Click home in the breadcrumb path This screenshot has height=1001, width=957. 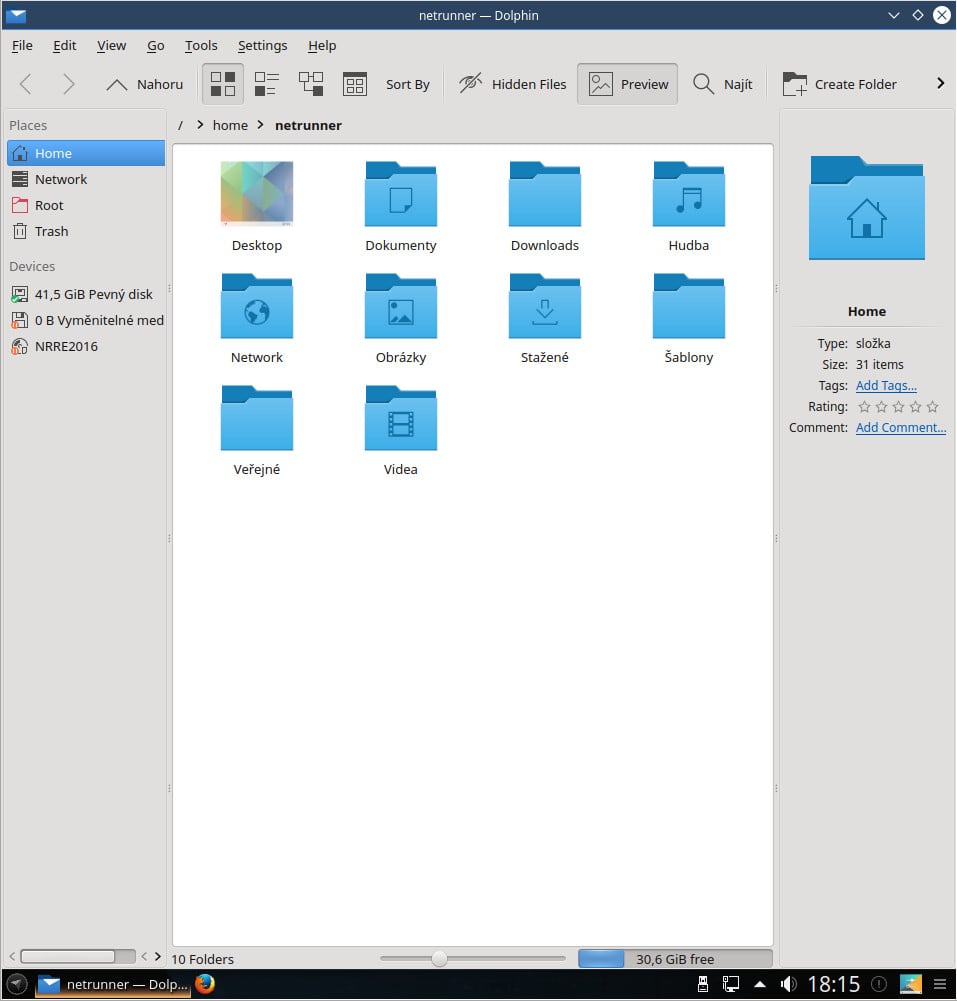[x=230, y=126]
